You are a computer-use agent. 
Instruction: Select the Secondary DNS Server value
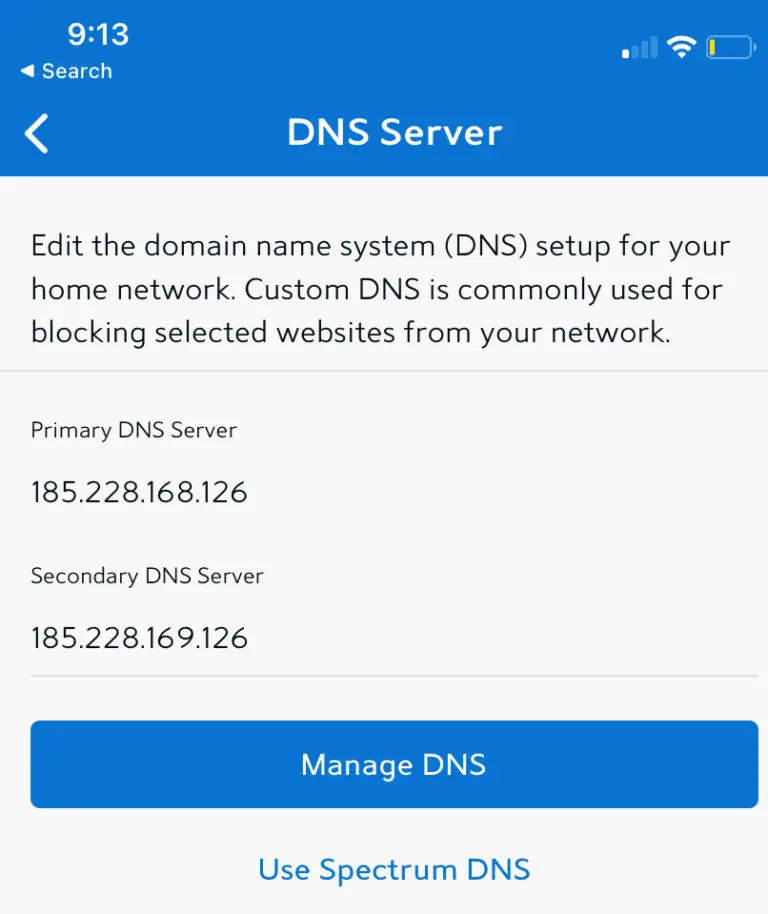point(139,637)
